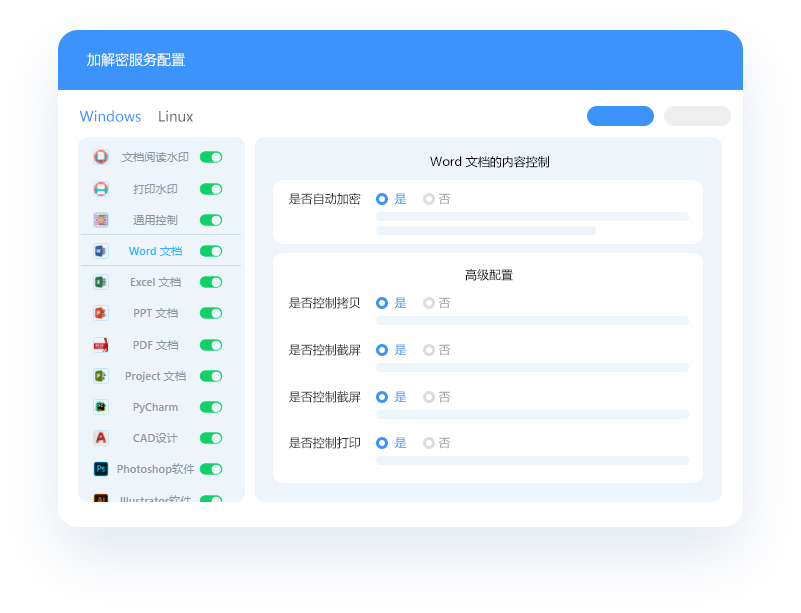Select 否 for 是否控制拷贝
Viewport: 801px width, 613px height.
pos(429,303)
